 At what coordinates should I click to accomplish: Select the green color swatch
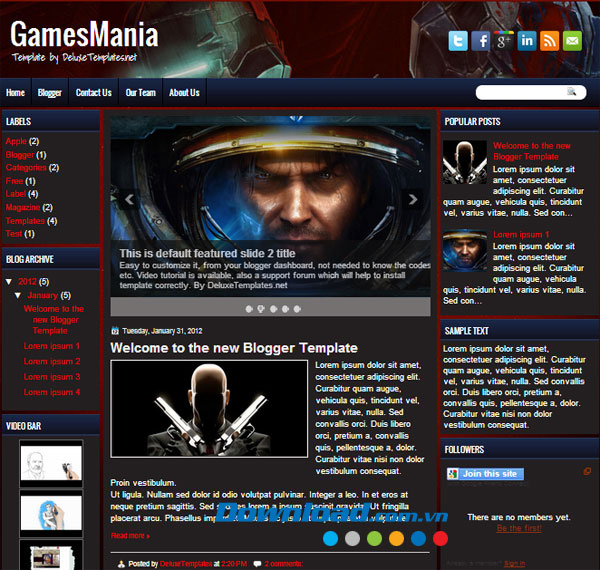[374, 538]
